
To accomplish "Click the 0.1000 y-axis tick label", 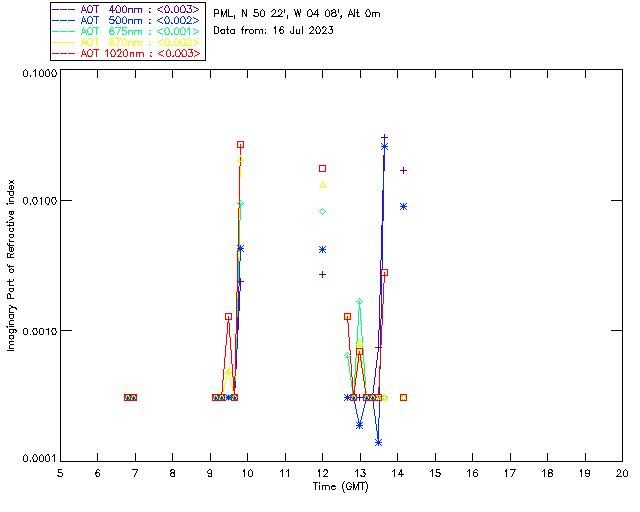I will [40, 73].
